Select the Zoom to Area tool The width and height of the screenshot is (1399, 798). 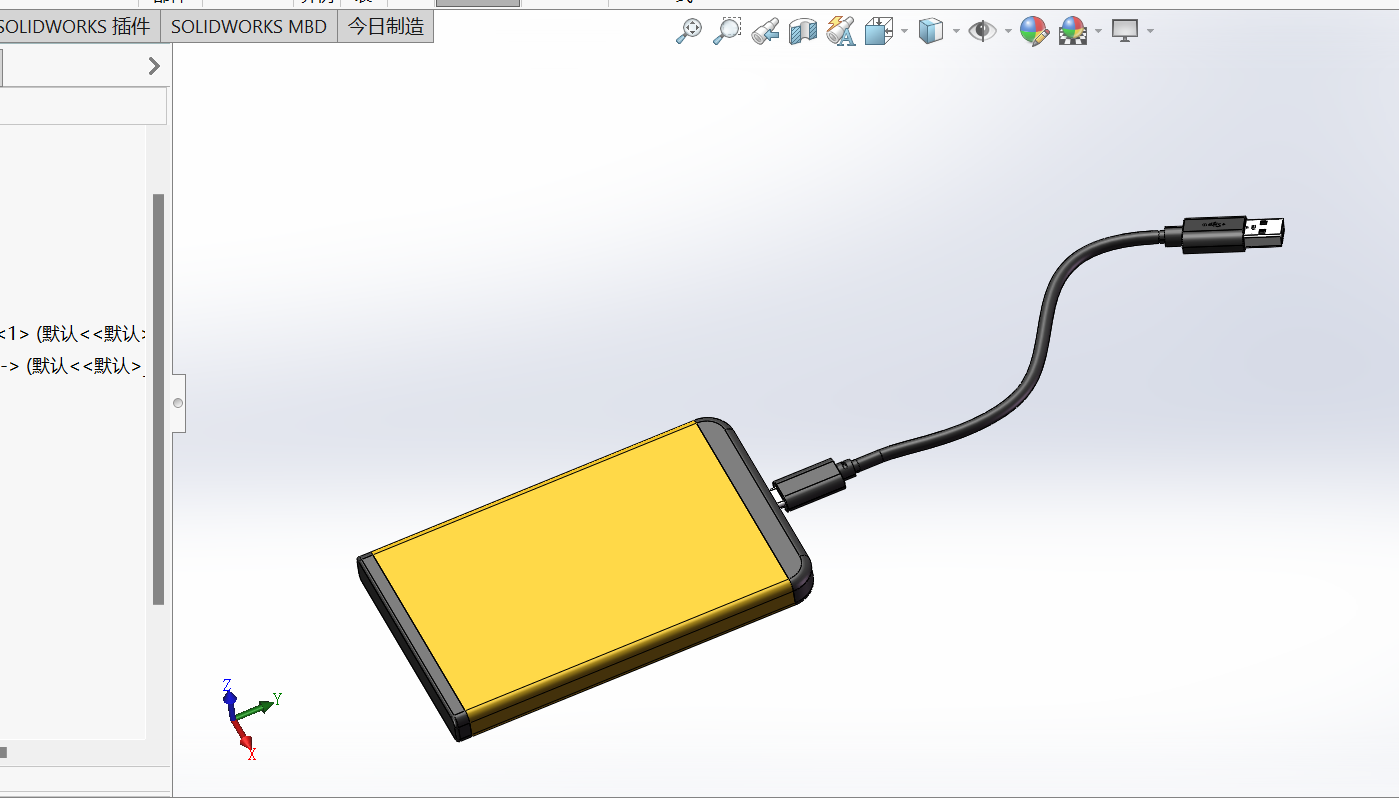coord(727,31)
